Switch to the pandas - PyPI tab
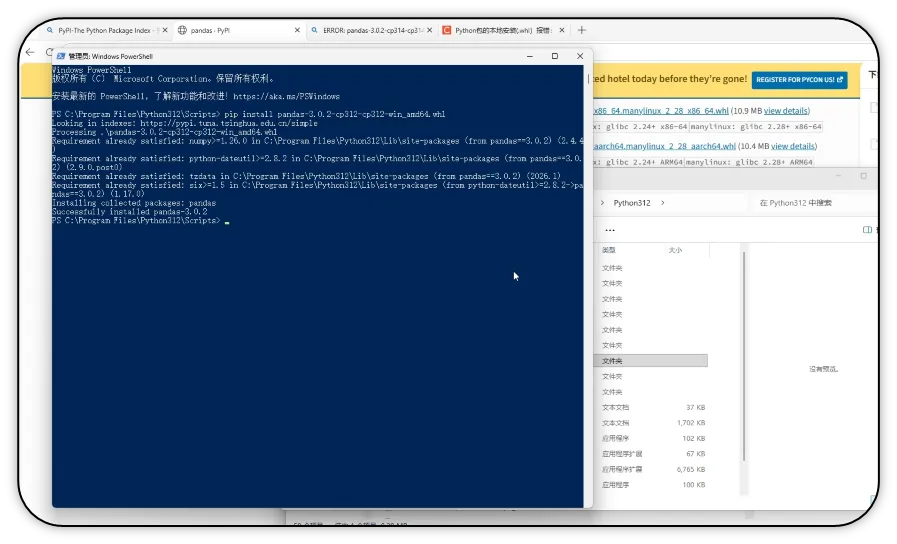Viewport: 897px width, 544px height. click(x=240, y=30)
